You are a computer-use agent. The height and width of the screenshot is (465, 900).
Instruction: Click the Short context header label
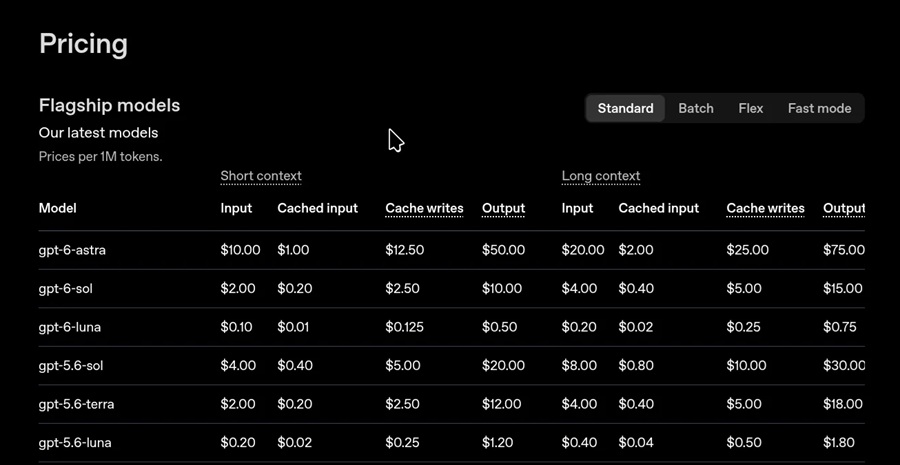click(261, 176)
